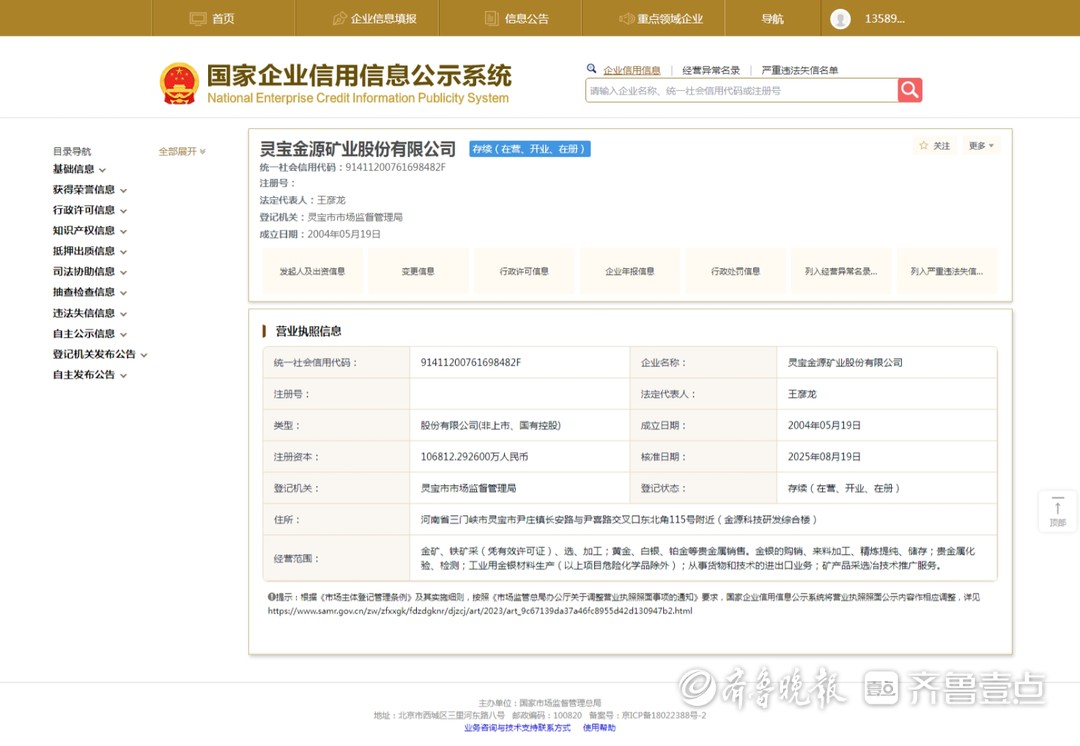Screen dimensions: 1080x746
Task: Expand the 司法协助信息 section
Action: [x=90, y=272]
